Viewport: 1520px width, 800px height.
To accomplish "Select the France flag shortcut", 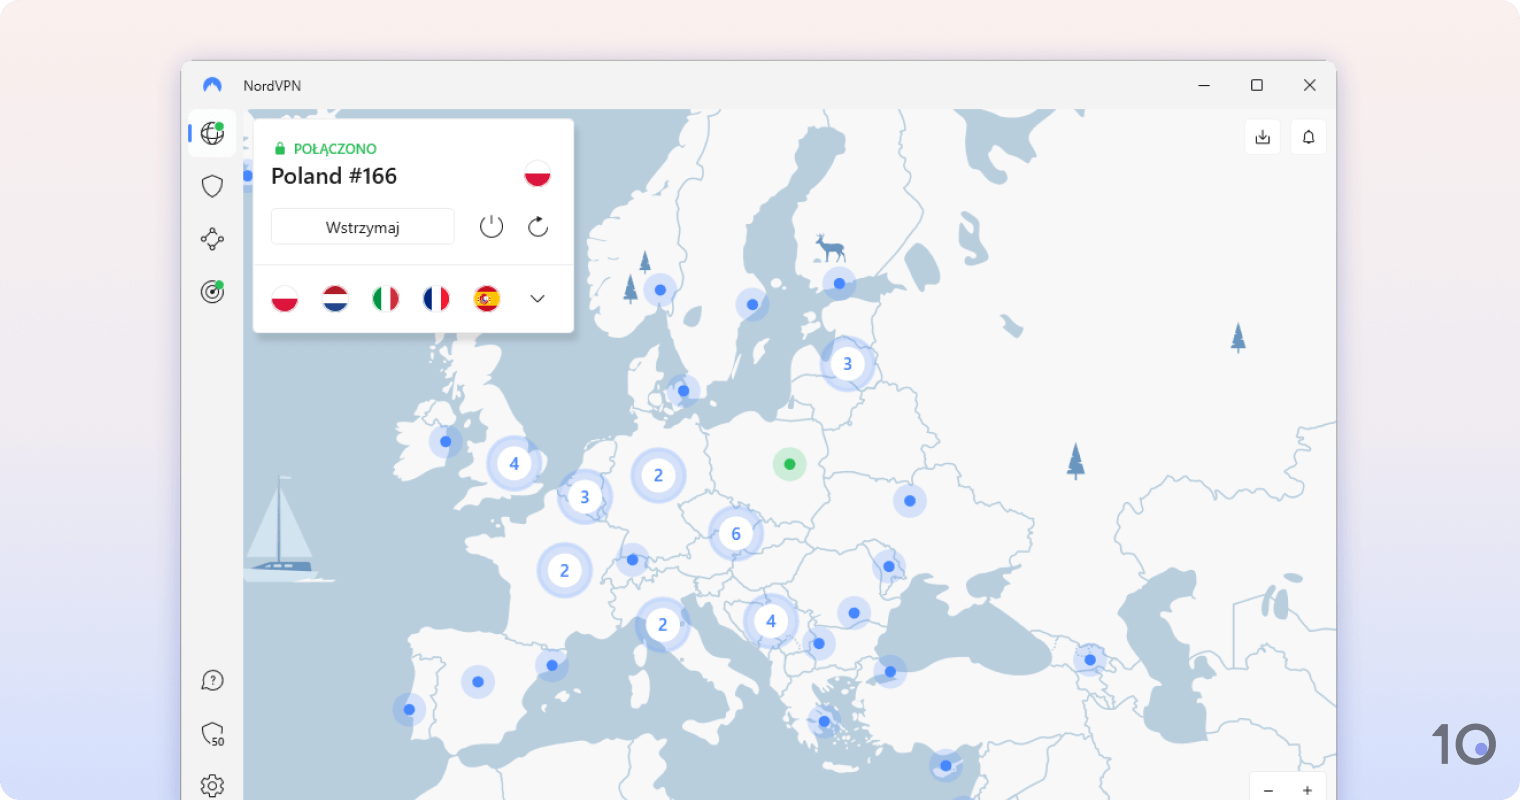I will tap(436, 298).
